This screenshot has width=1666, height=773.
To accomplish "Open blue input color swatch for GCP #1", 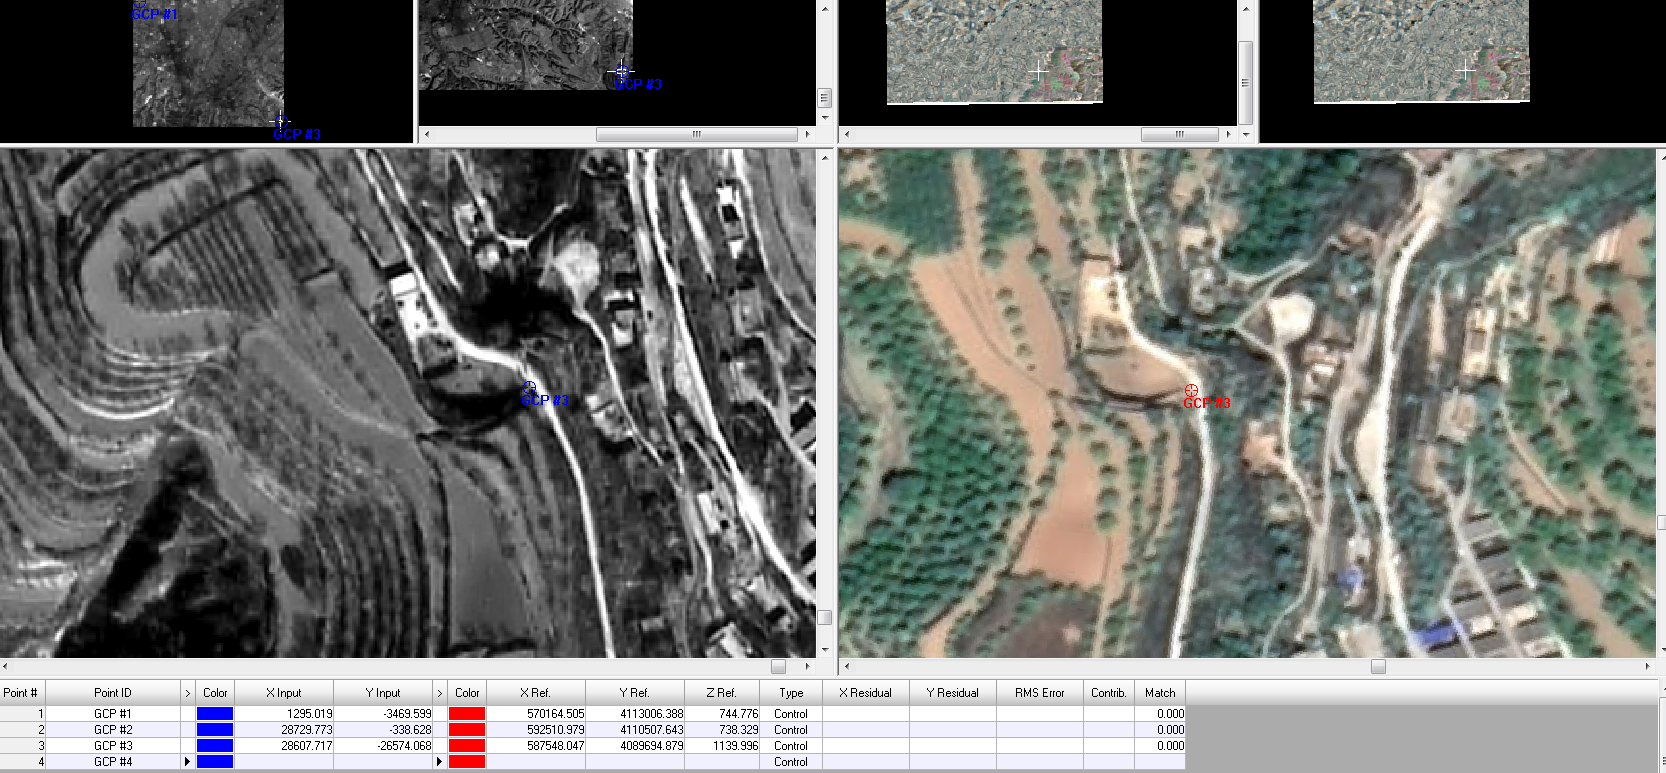I will tap(215, 714).
